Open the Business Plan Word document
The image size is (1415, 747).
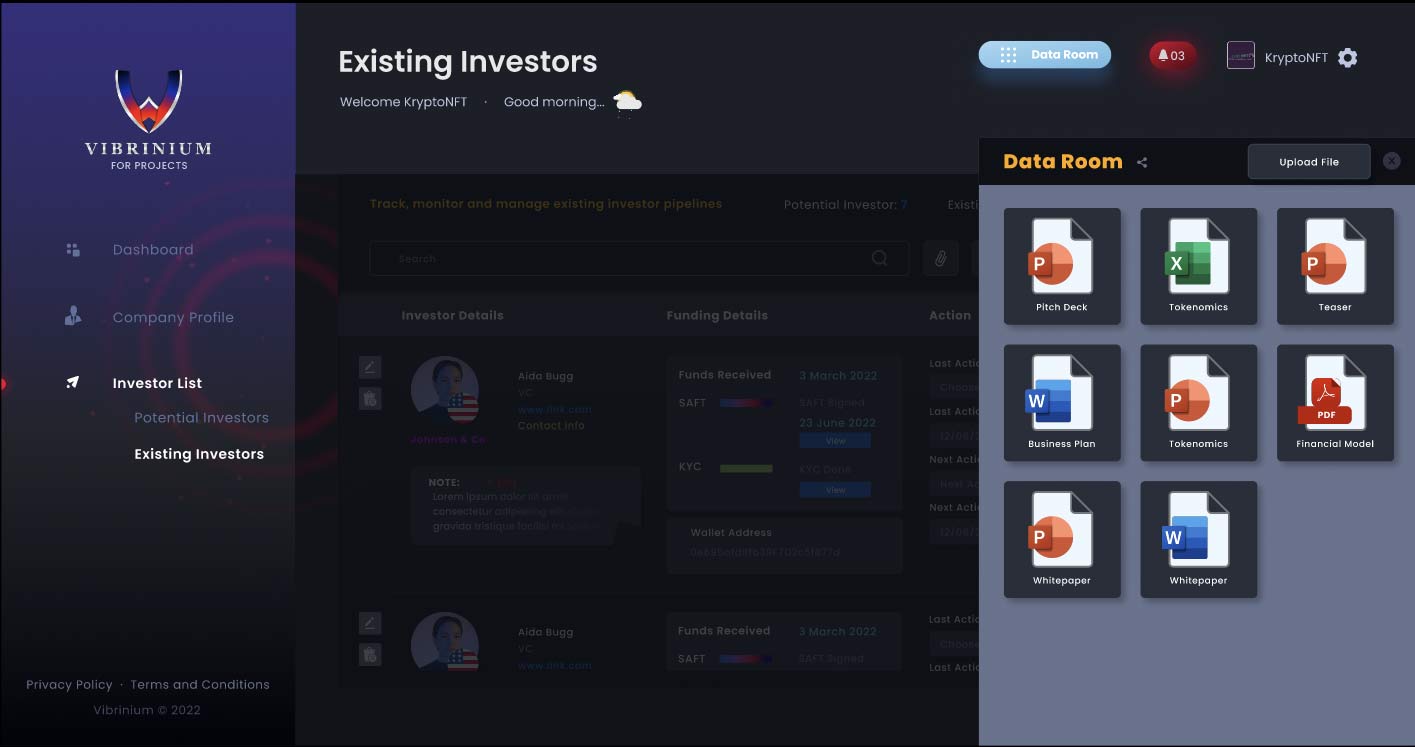coord(1061,403)
